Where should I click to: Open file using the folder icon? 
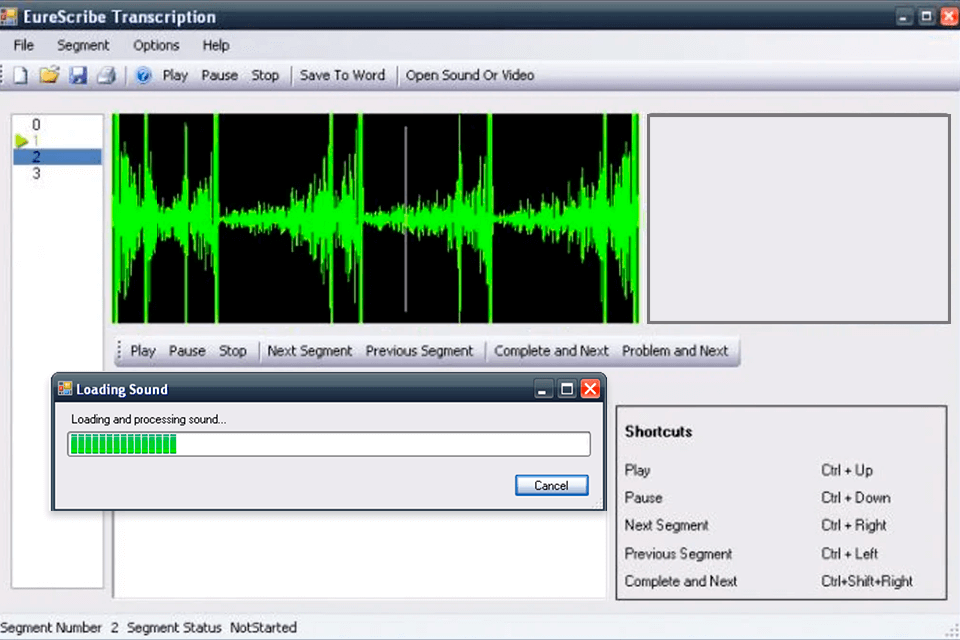pyautogui.click(x=49, y=75)
